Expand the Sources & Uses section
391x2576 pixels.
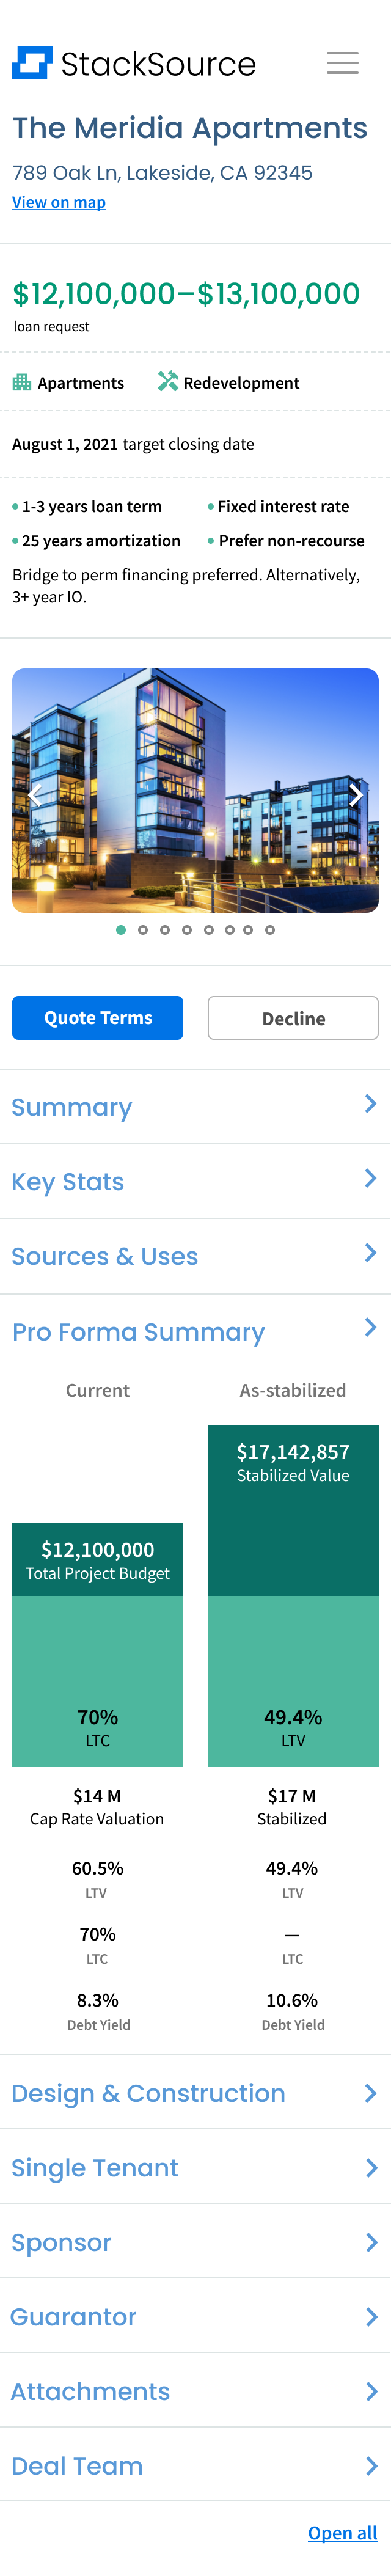click(195, 1256)
